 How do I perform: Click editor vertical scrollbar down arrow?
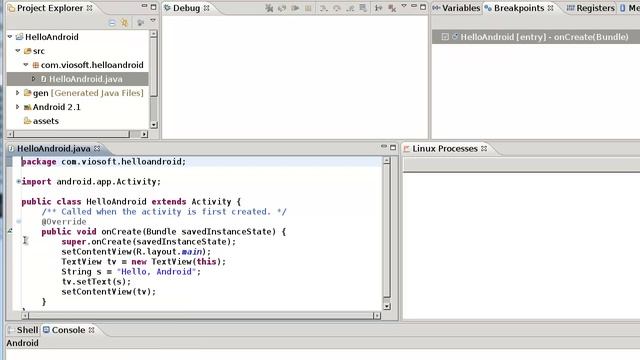[387, 306]
